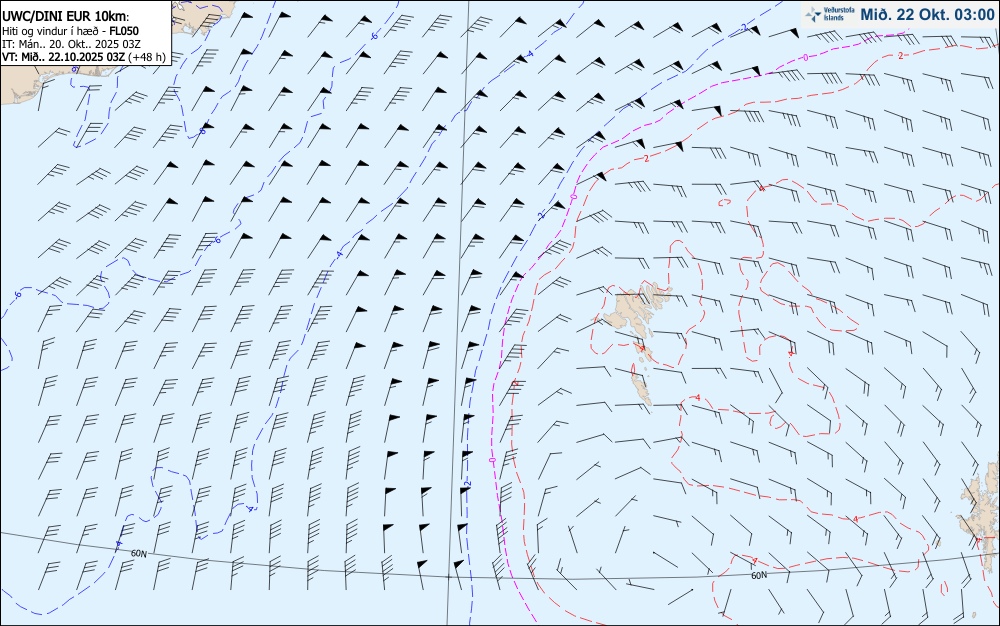
Task: Click the magenta "0" label nearest the Veðurstofa banner
Action: tap(805, 57)
